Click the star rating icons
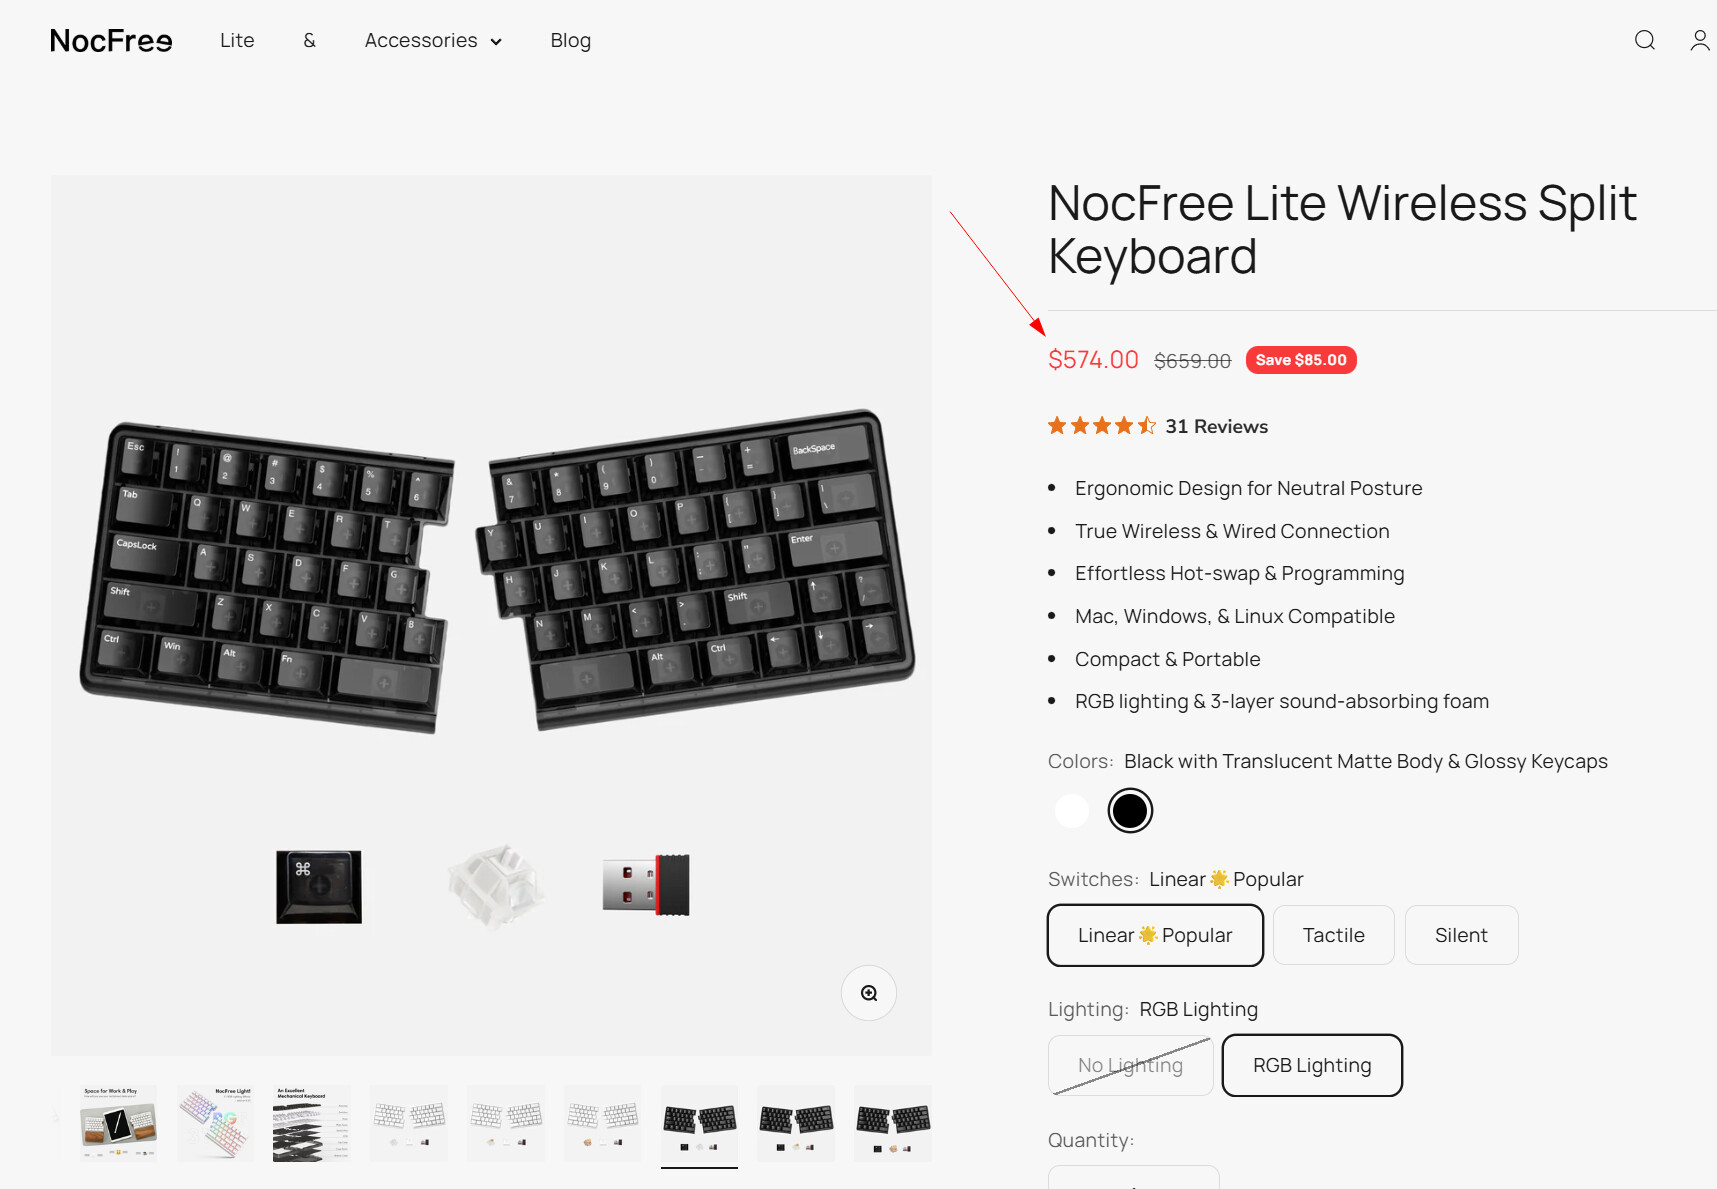This screenshot has width=1717, height=1189. [1101, 426]
